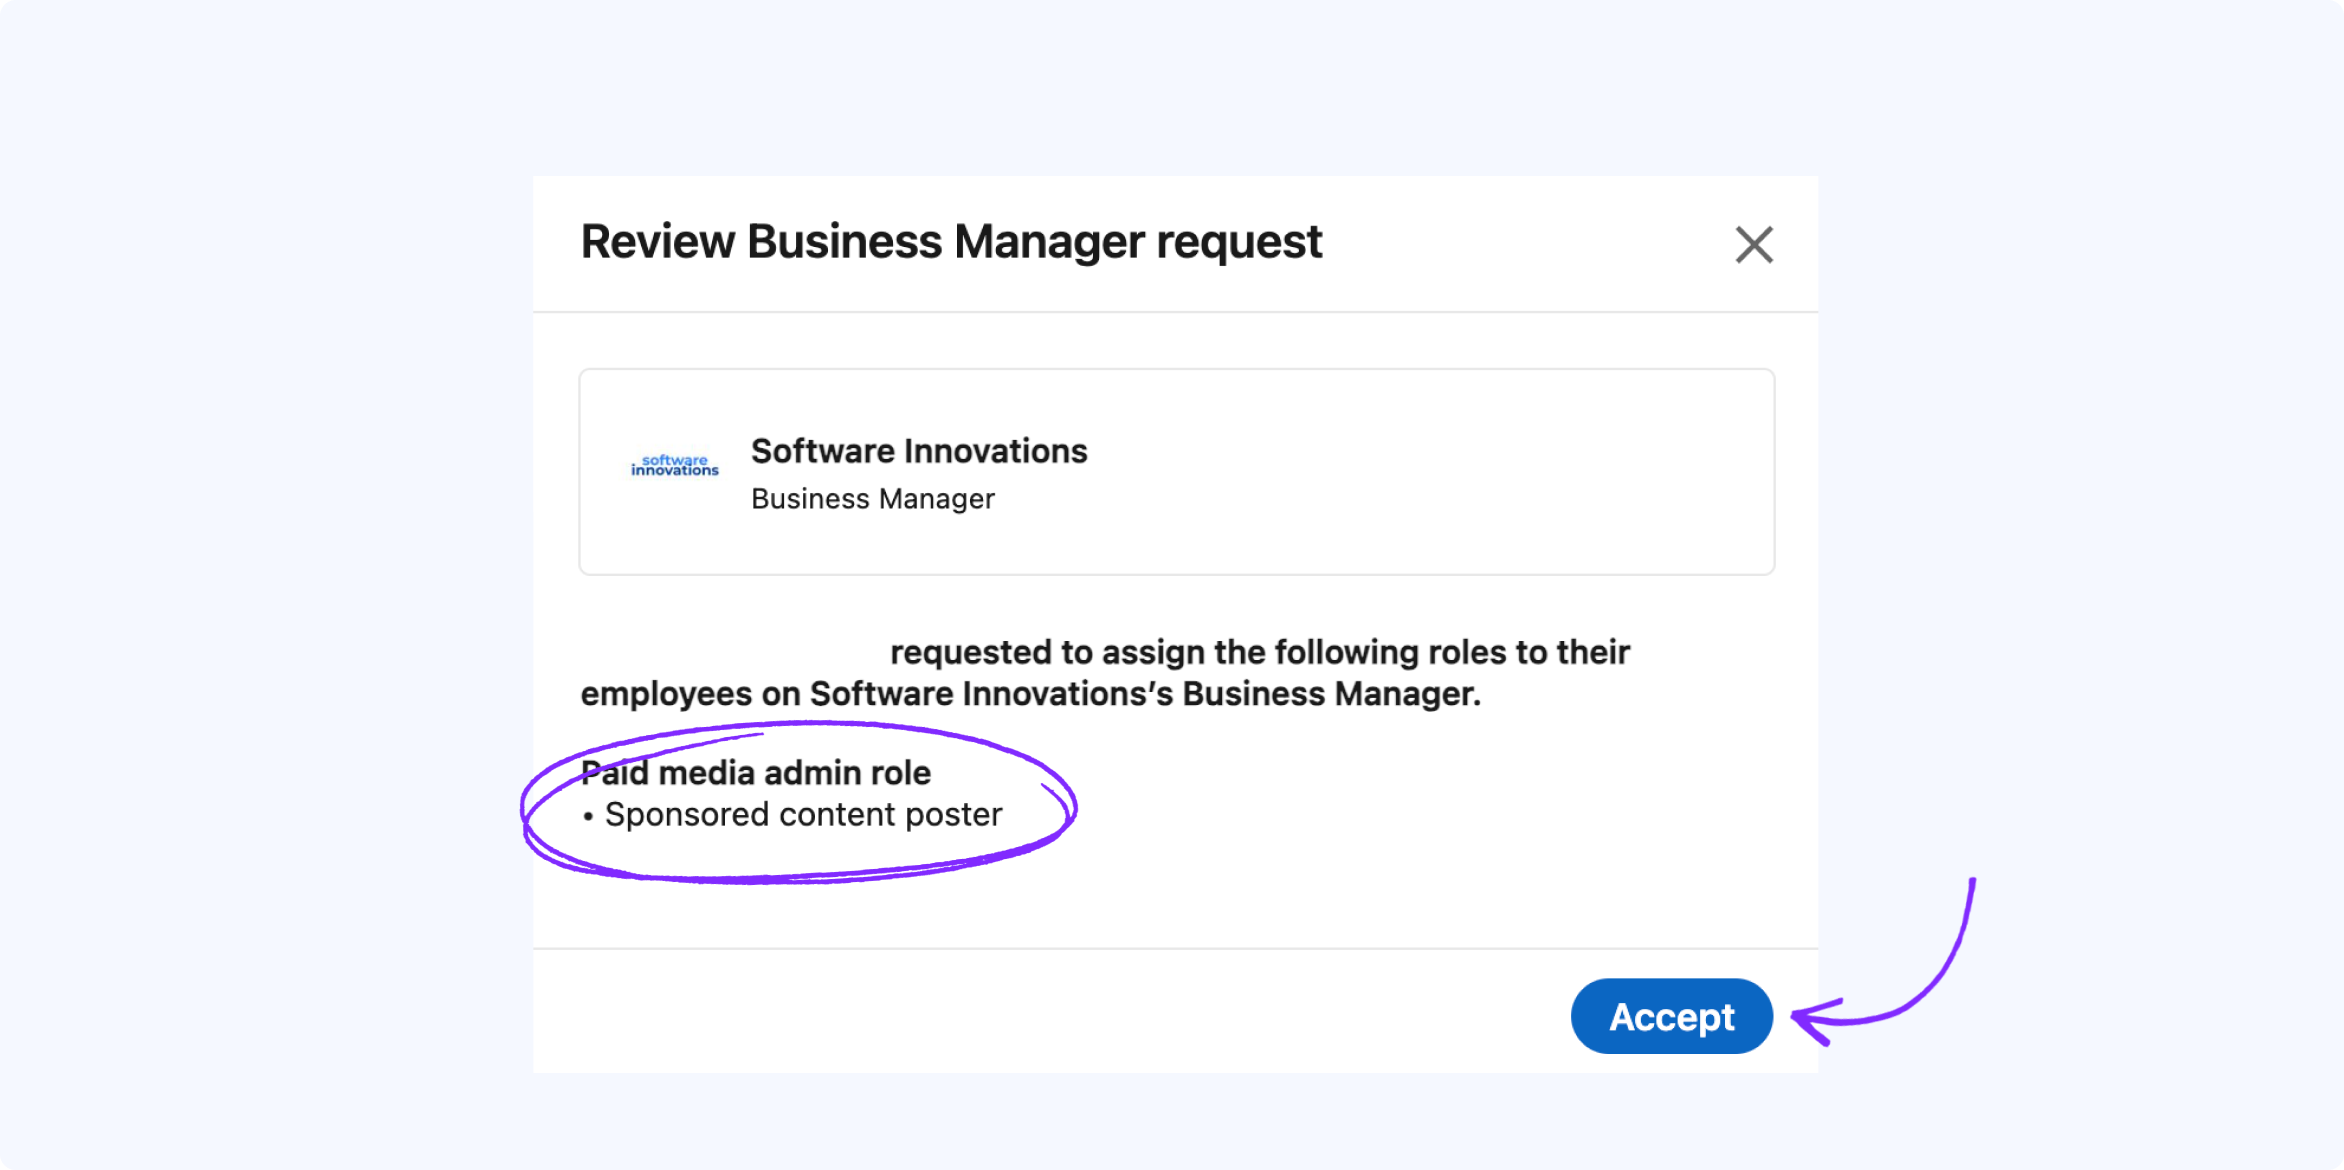This screenshot has height=1170, width=2344.
Task: Click the line 'employees on Software Innovations's Business Manager'
Action: tap(1030, 694)
